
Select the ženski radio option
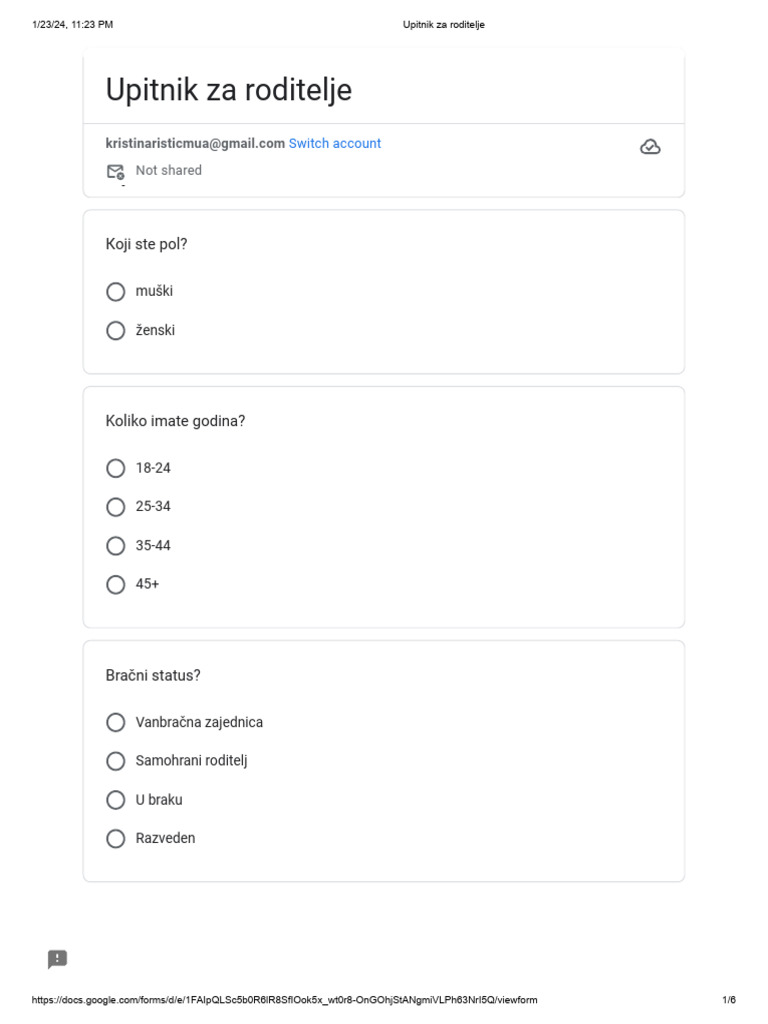coord(116,331)
